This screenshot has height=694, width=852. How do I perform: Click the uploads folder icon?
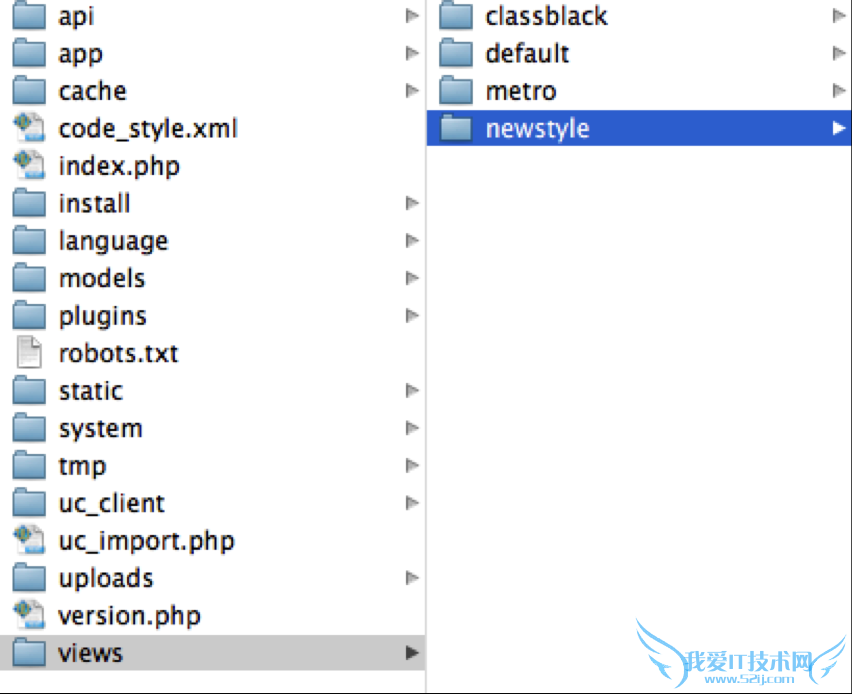click(30, 579)
